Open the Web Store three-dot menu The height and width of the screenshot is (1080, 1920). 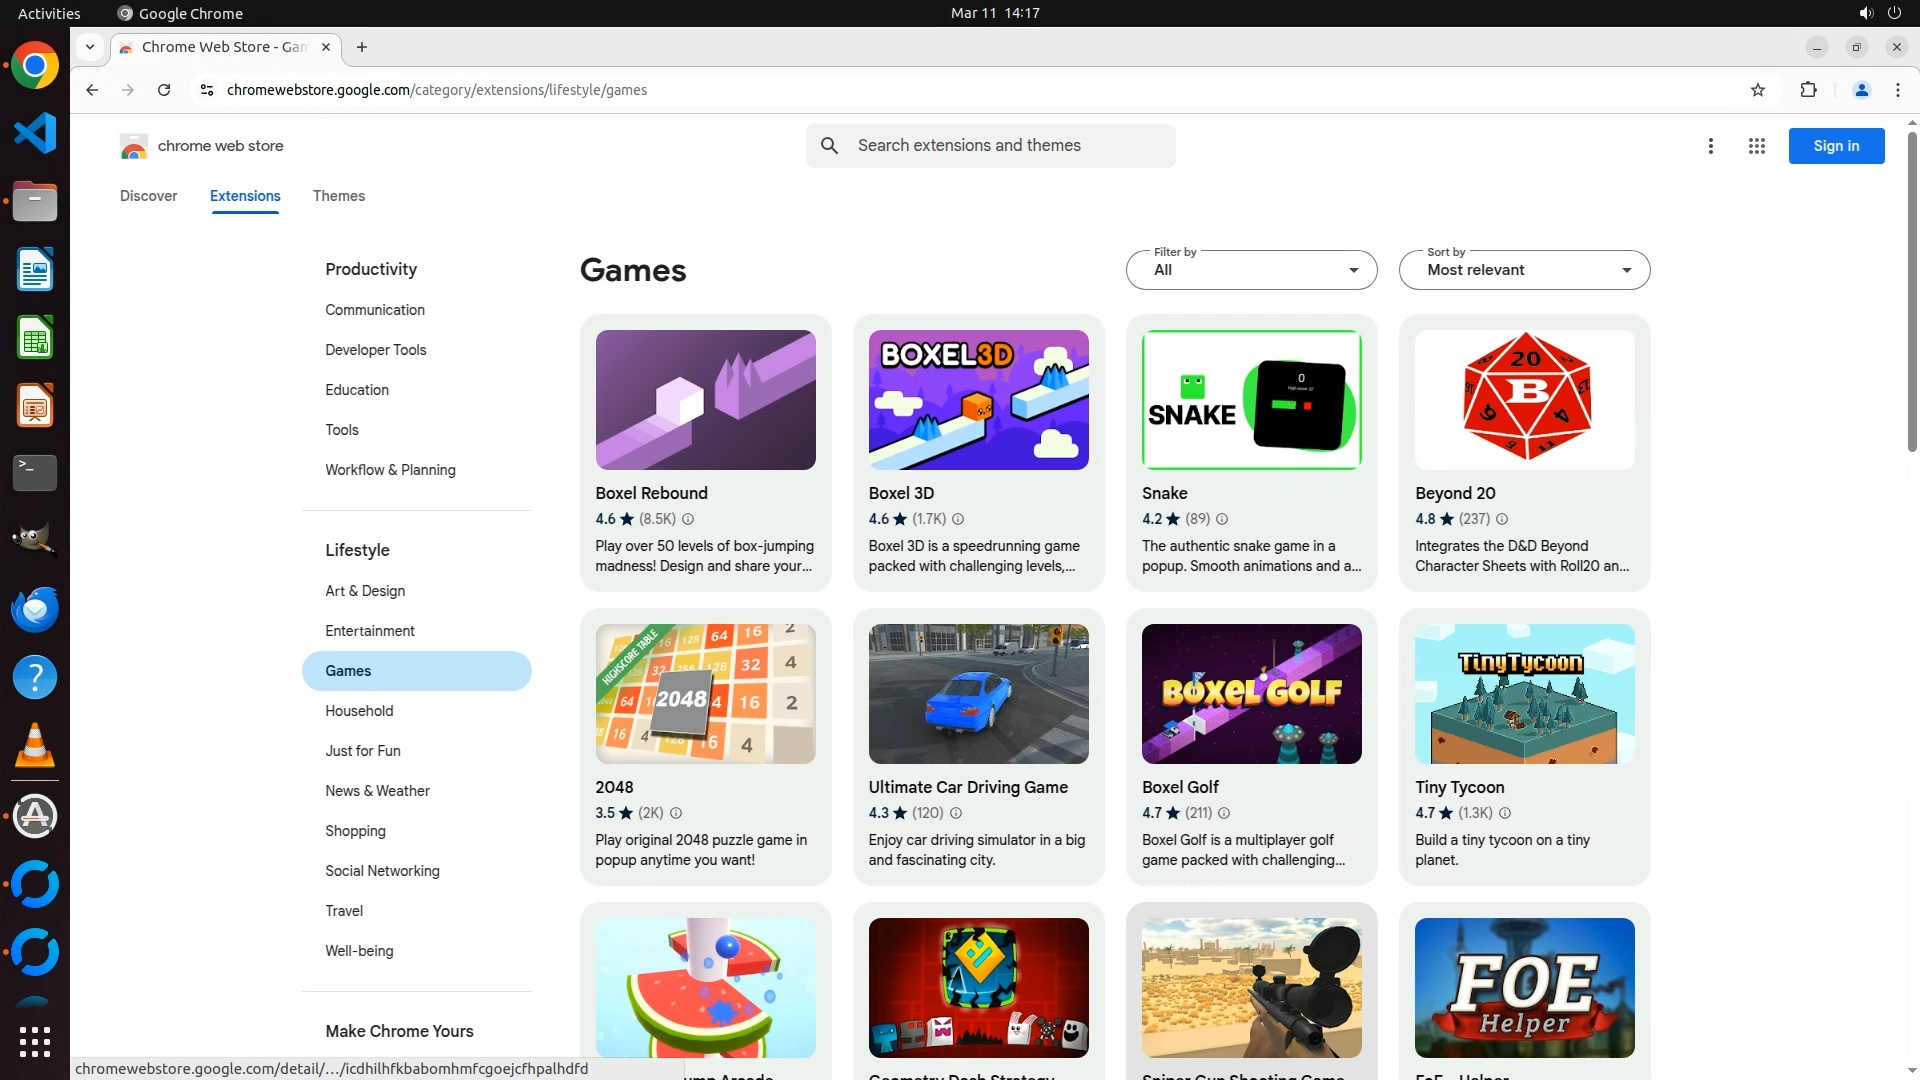[1710, 146]
